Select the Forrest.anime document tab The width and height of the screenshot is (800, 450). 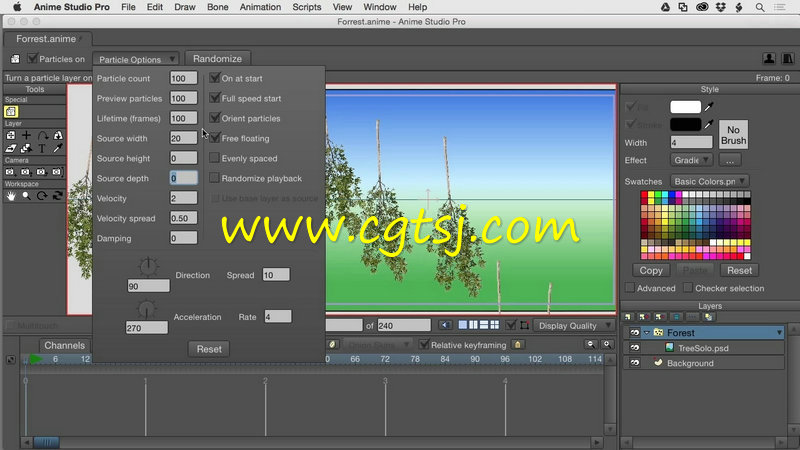46,39
